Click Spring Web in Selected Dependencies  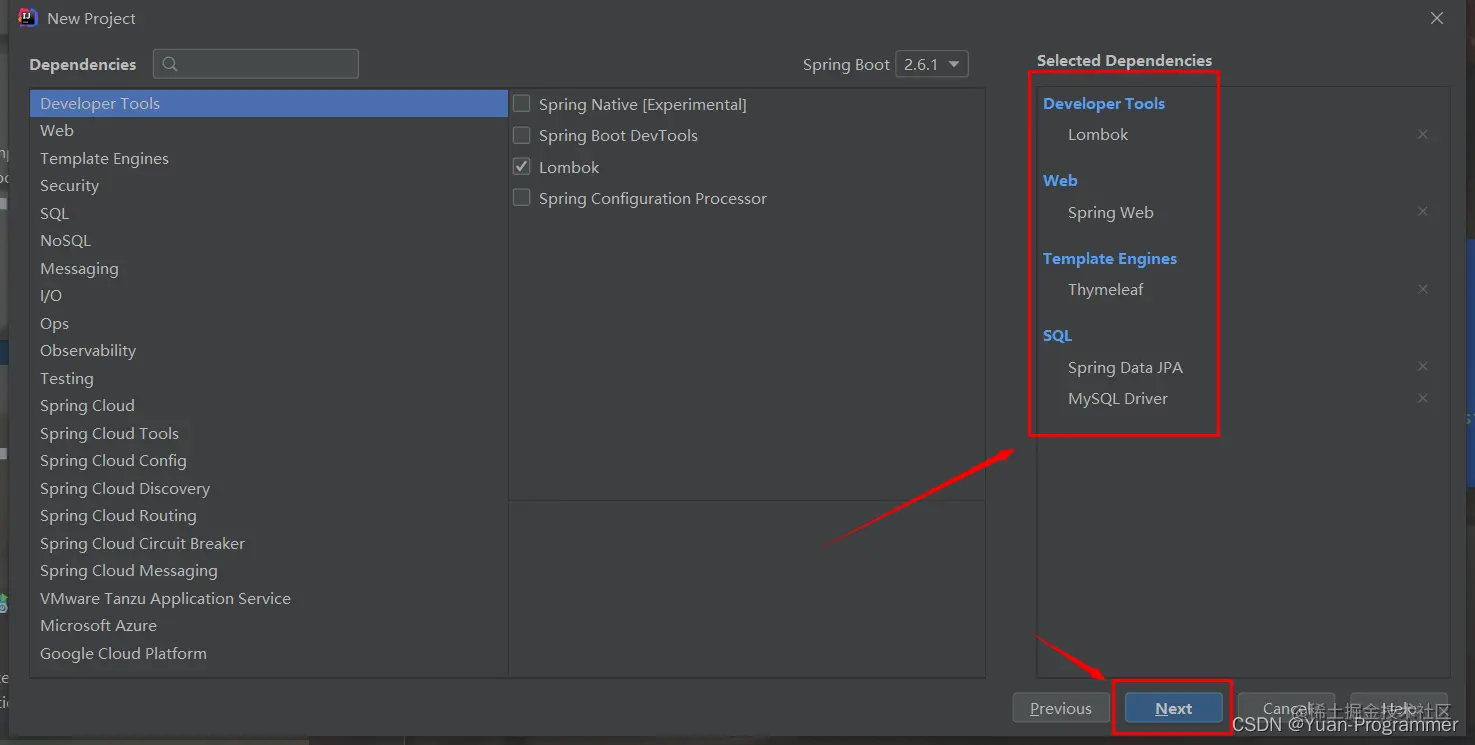pos(1110,212)
